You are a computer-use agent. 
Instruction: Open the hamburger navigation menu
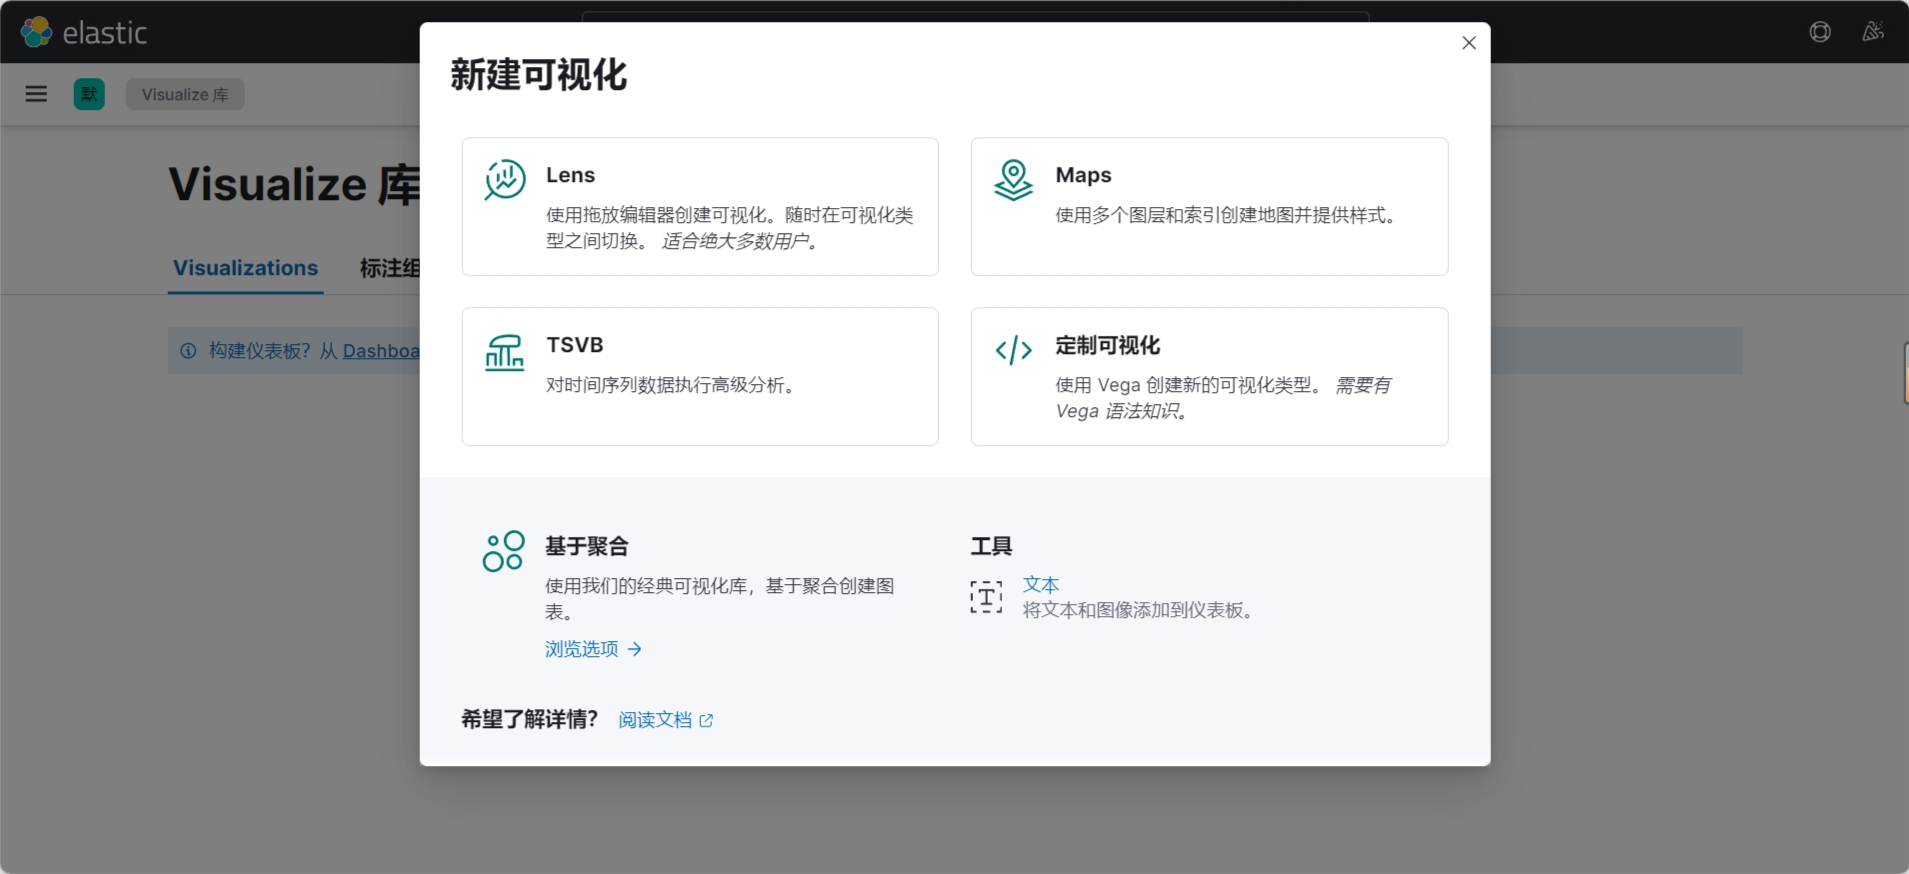coord(36,94)
